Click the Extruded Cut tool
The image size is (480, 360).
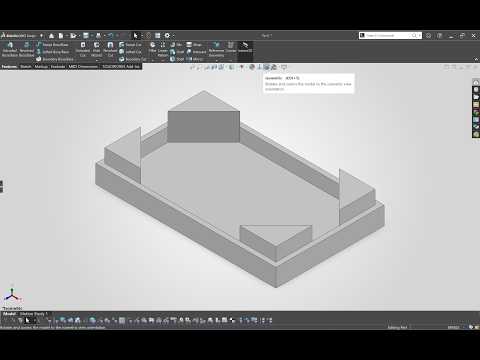coord(83,49)
